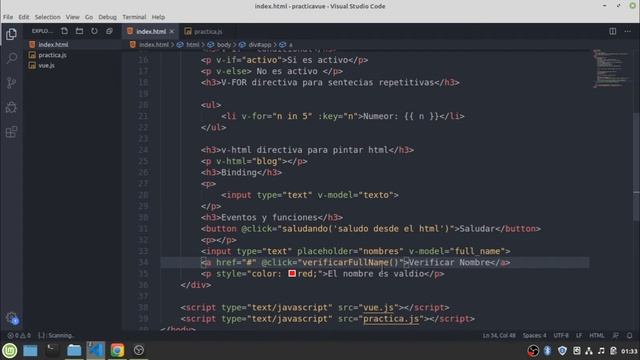Switch to the index.html tab
This screenshot has width=640, height=360.
coord(150,31)
